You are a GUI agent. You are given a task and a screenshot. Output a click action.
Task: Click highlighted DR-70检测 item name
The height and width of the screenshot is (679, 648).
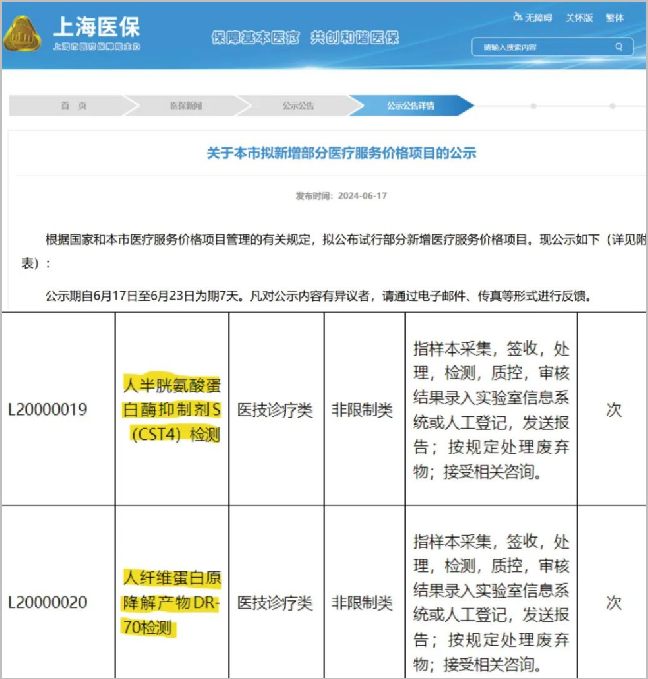click(171, 603)
